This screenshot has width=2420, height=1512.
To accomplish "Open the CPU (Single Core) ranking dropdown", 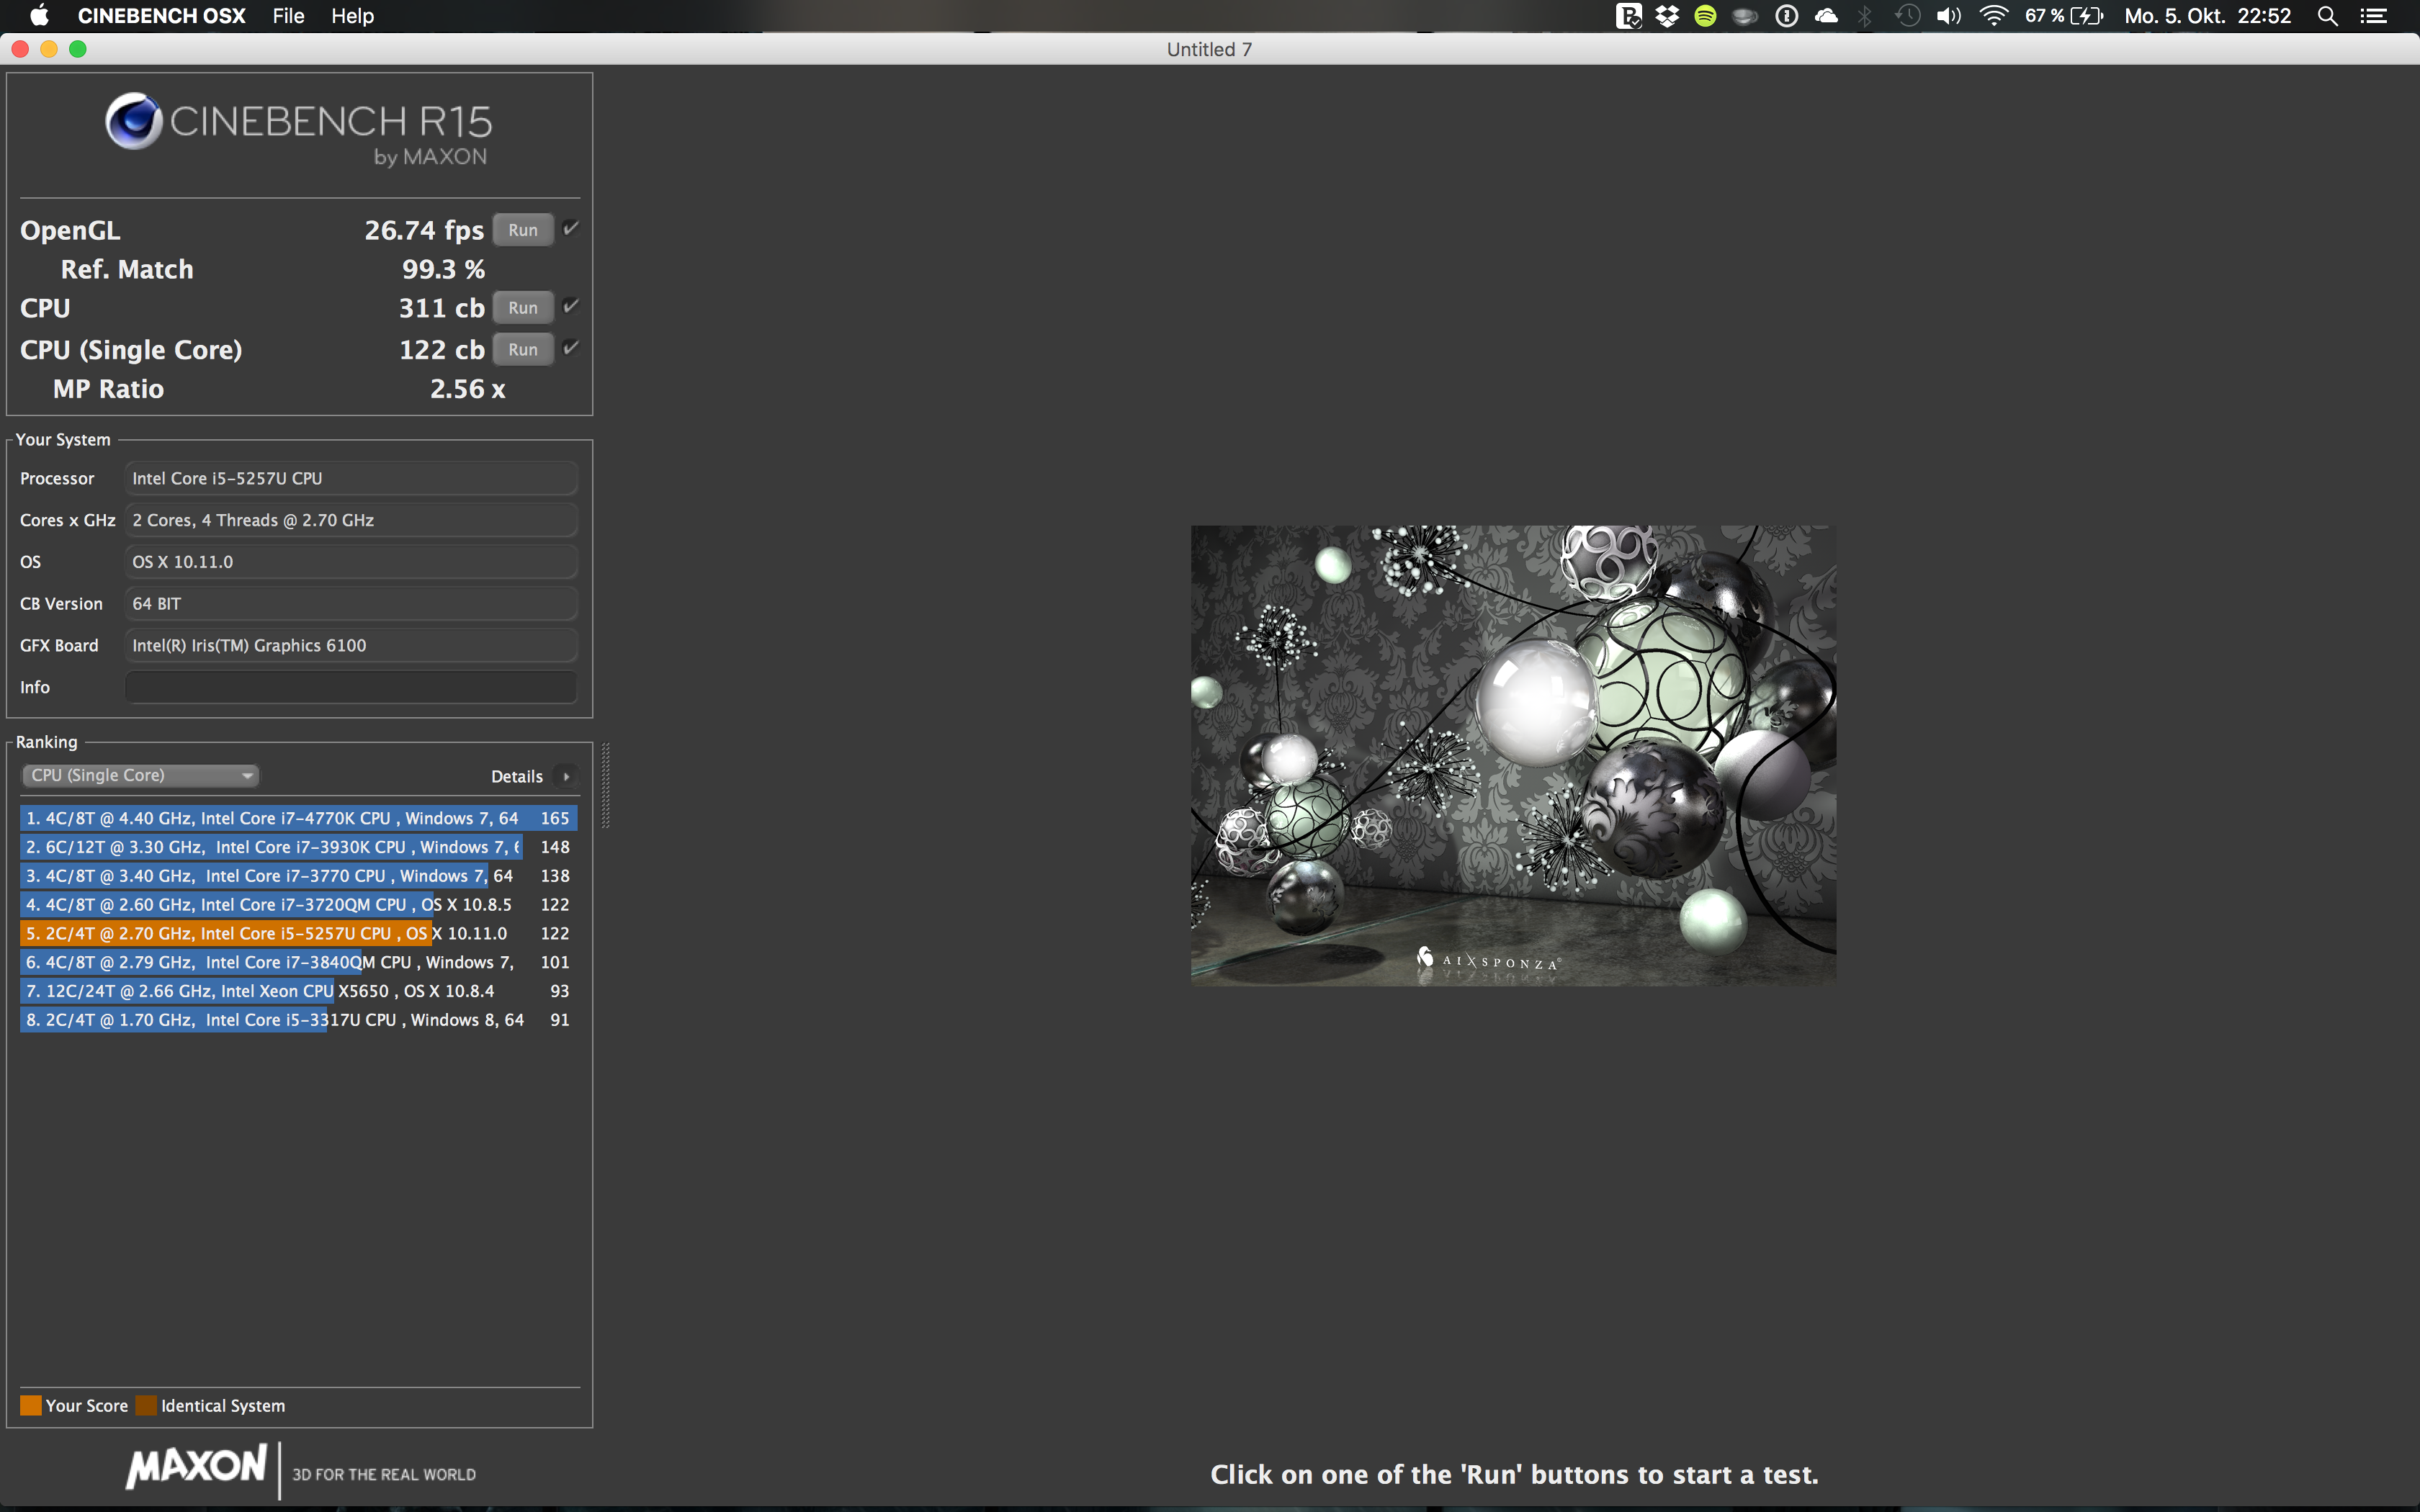I will tap(140, 775).
